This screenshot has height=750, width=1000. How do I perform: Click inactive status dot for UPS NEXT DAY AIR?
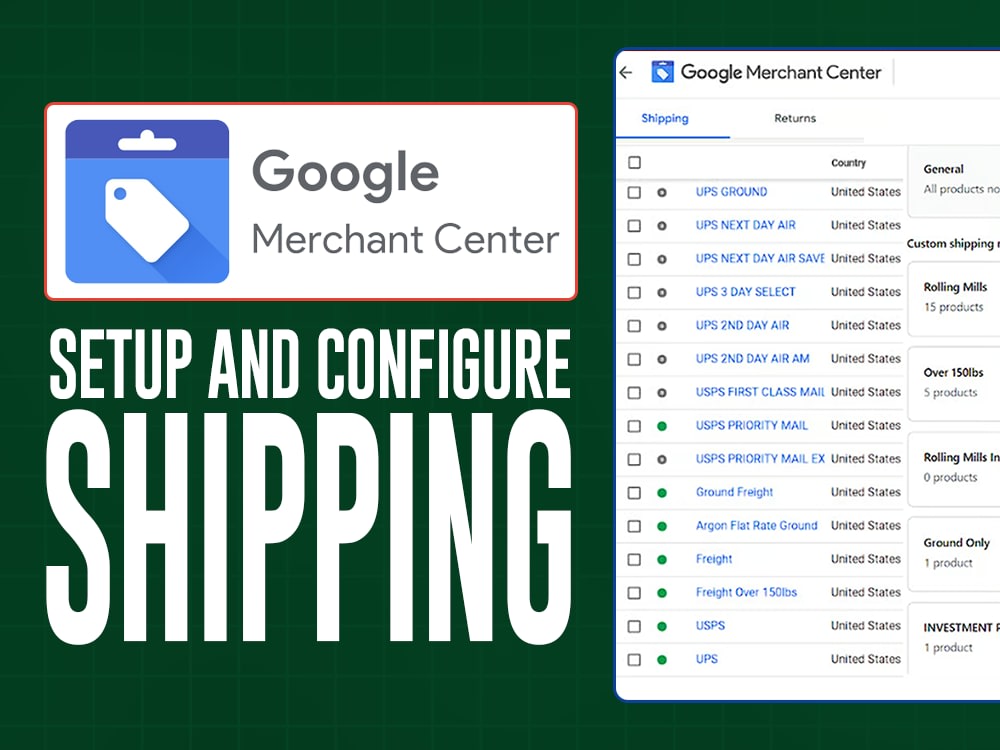[662, 226]
